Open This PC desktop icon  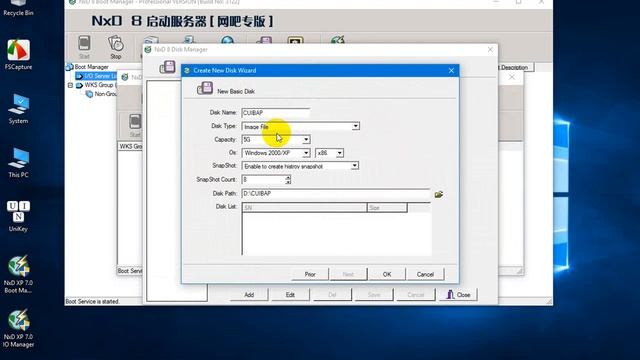click(x=18, y=162)
